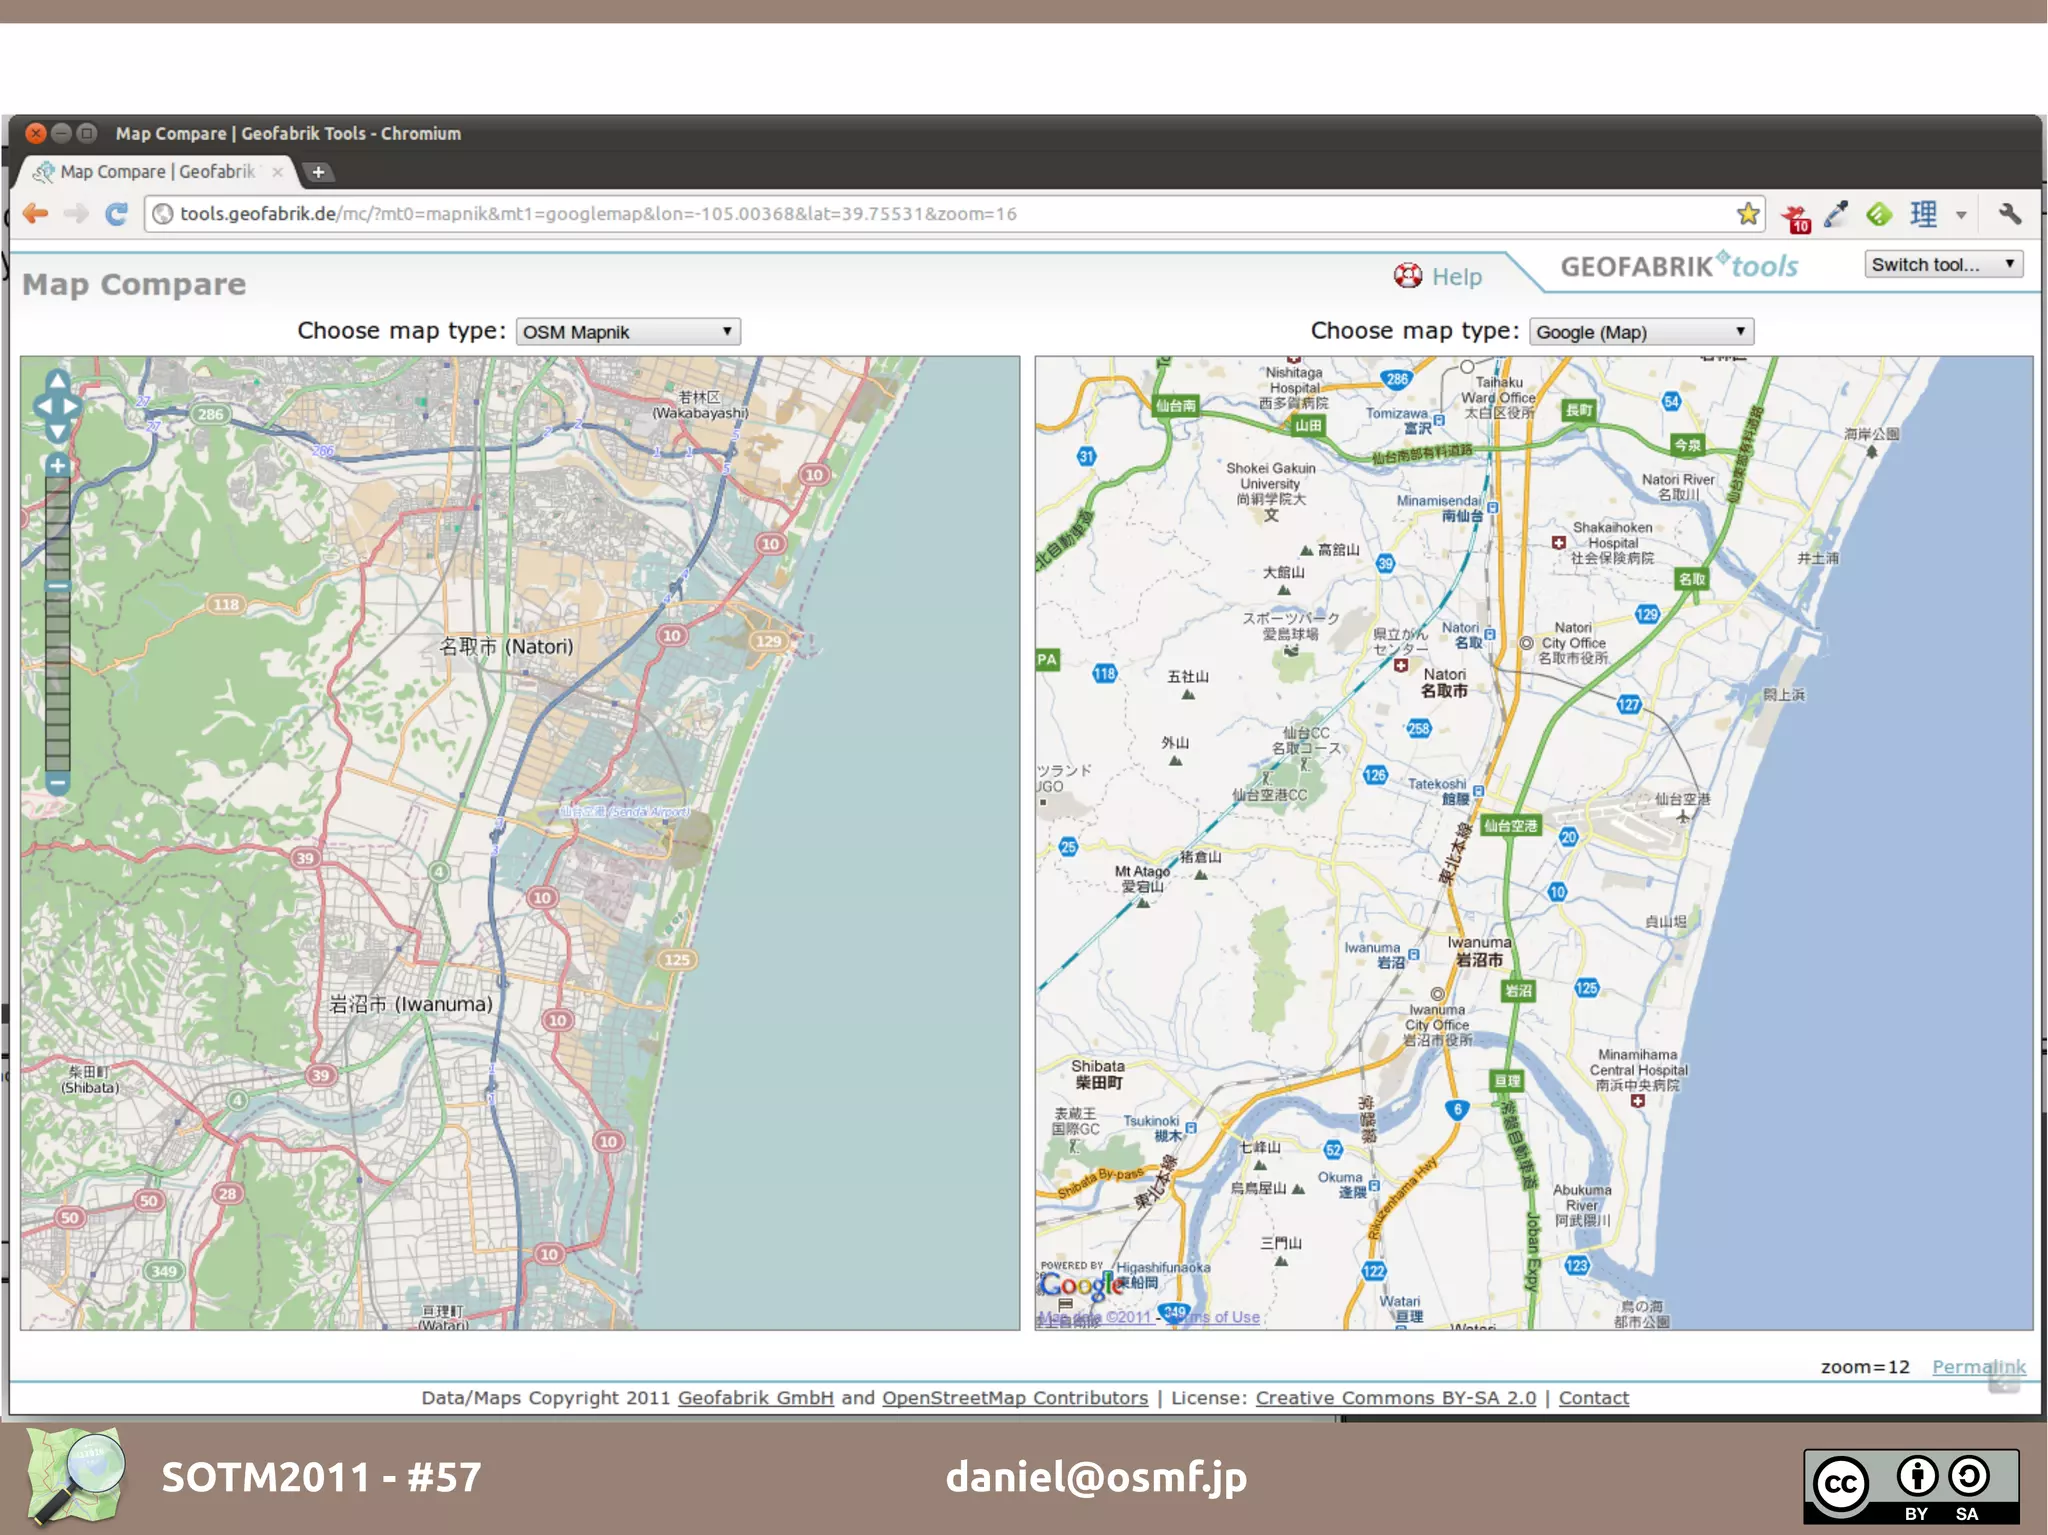Image resolution: width=2048 pixels, height=1535 pixels.
Task: Open OpenStreetMap Contributors link
Action: pos(1014,1398)
